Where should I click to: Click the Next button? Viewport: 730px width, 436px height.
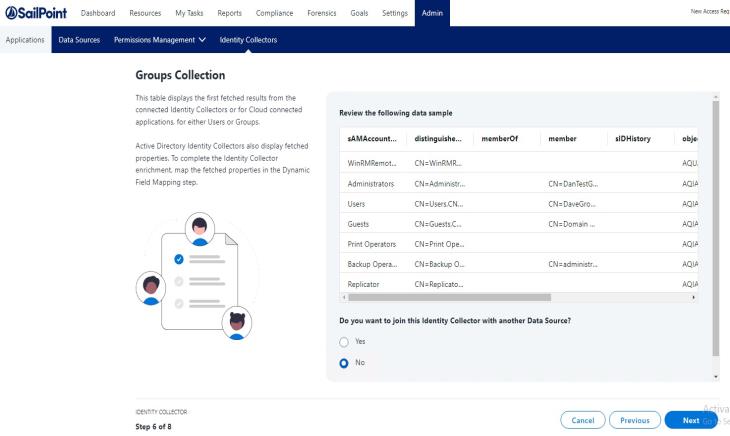pyautogui.click(x=691, y=420)
